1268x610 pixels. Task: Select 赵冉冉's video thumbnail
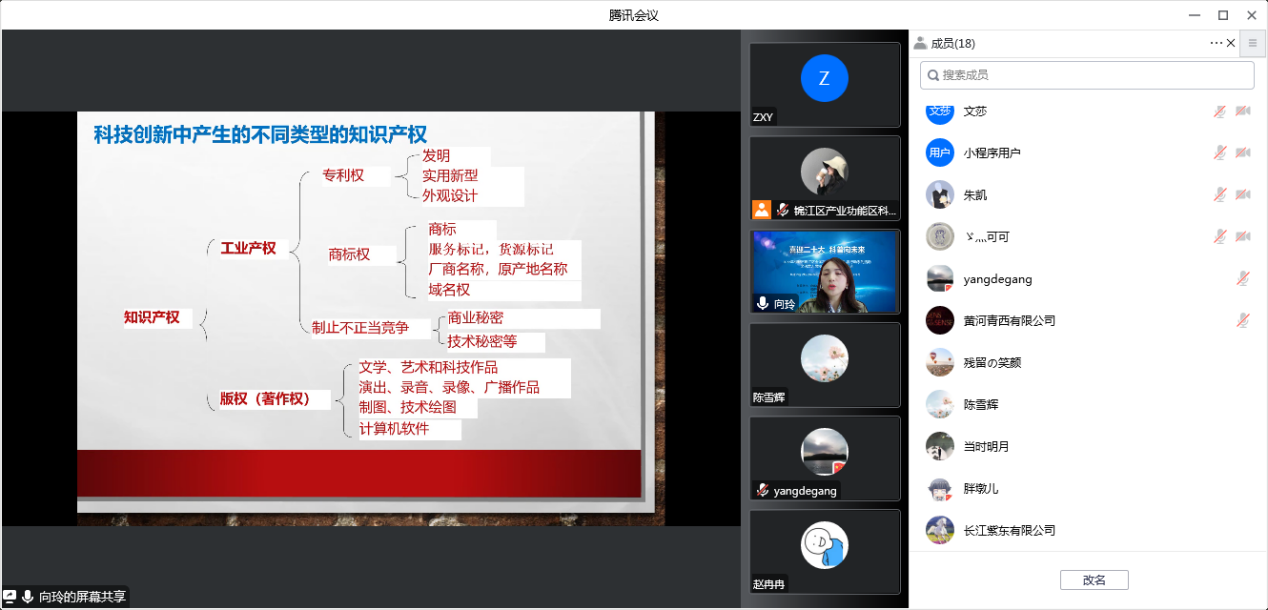click(x=824, y=552)
